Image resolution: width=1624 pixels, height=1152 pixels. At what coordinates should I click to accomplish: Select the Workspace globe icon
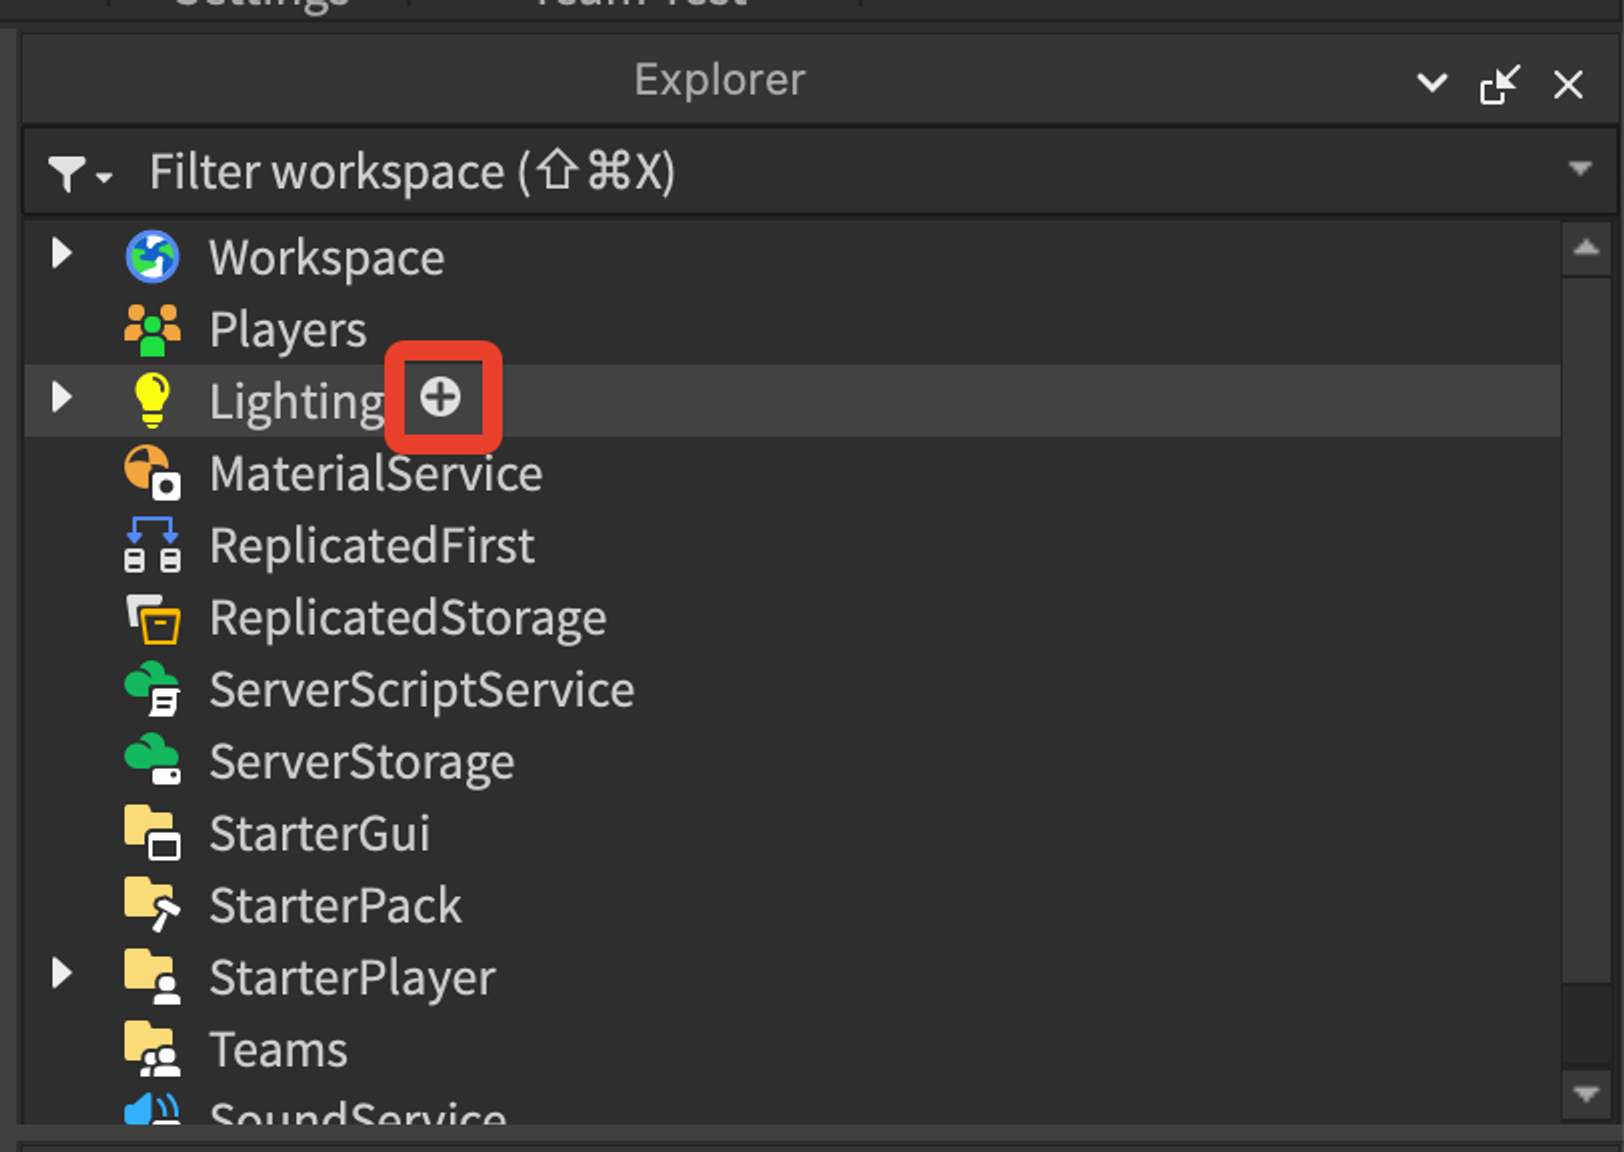tap(152, 257)
